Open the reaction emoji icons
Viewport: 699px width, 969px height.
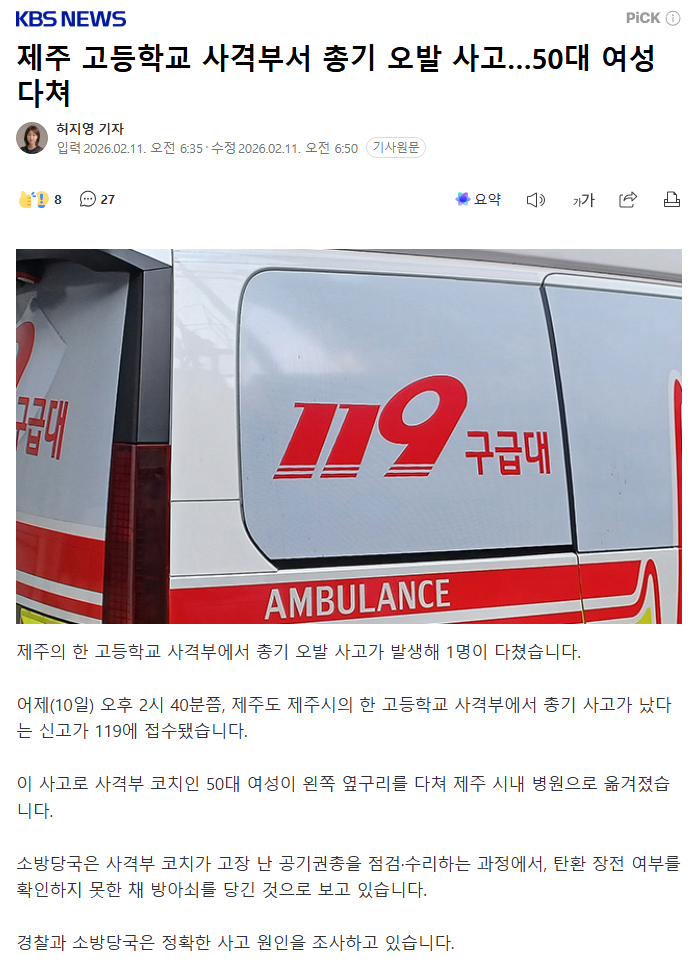point(33,200)
